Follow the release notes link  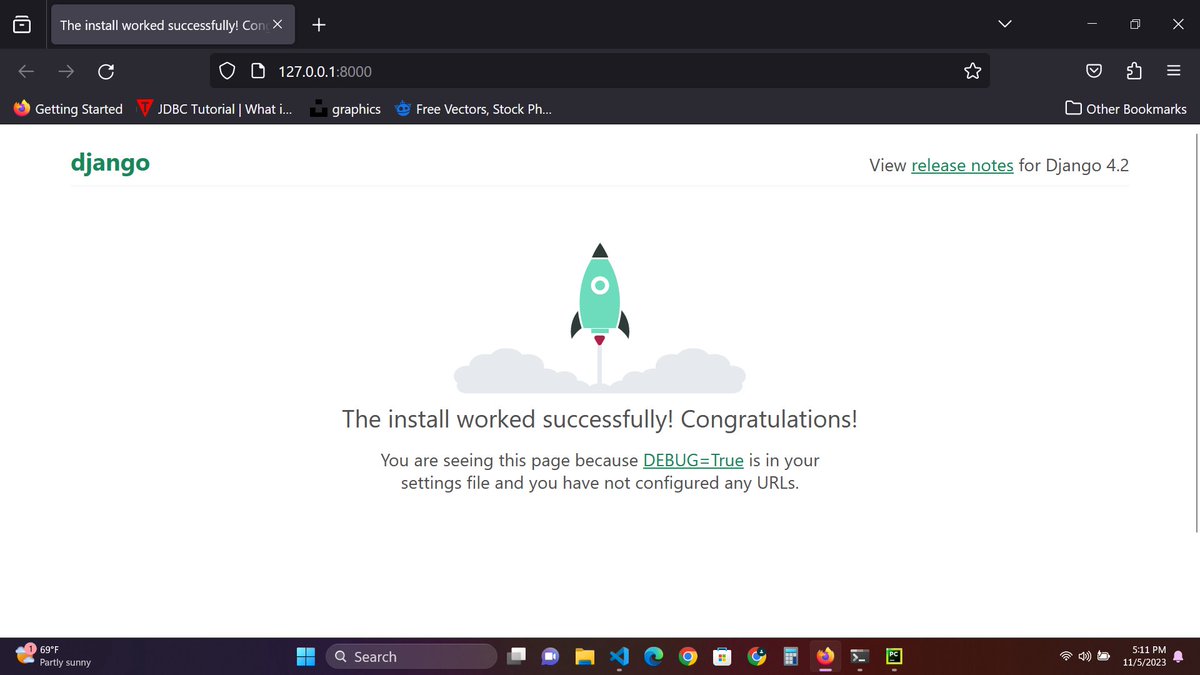click(962, 166)
